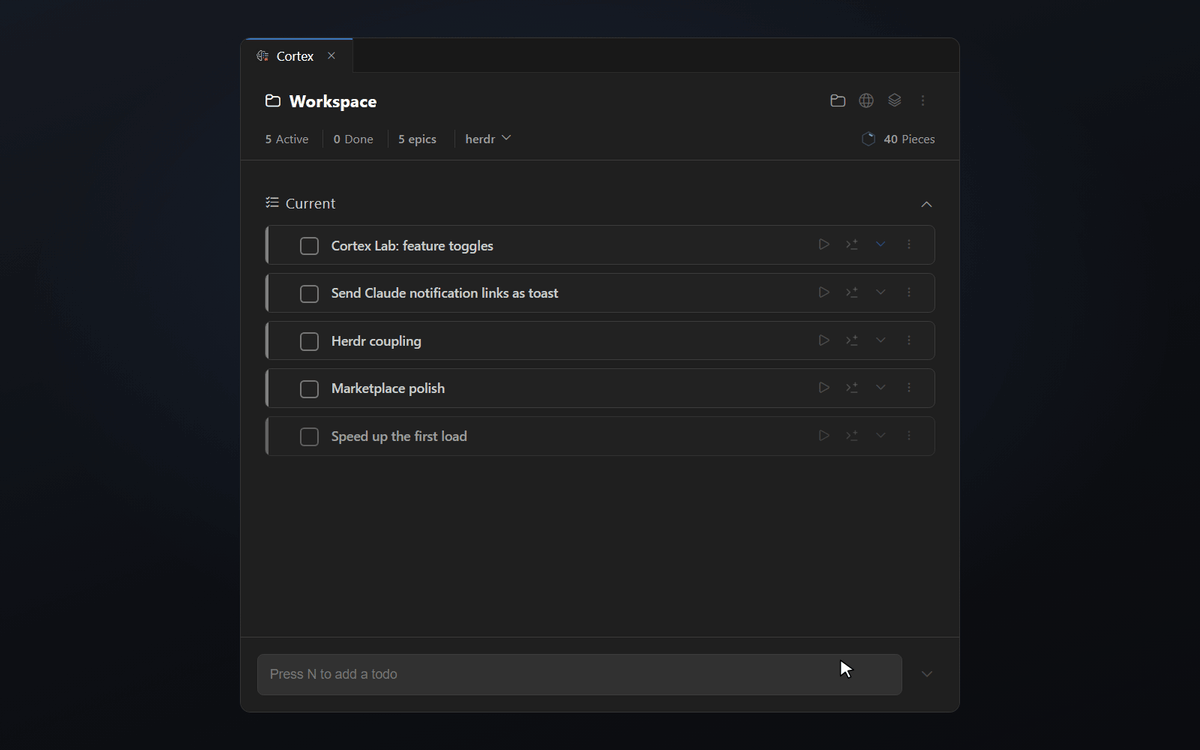Run the Cortex Lab: feature toggles todo

(x=824, y=244)
